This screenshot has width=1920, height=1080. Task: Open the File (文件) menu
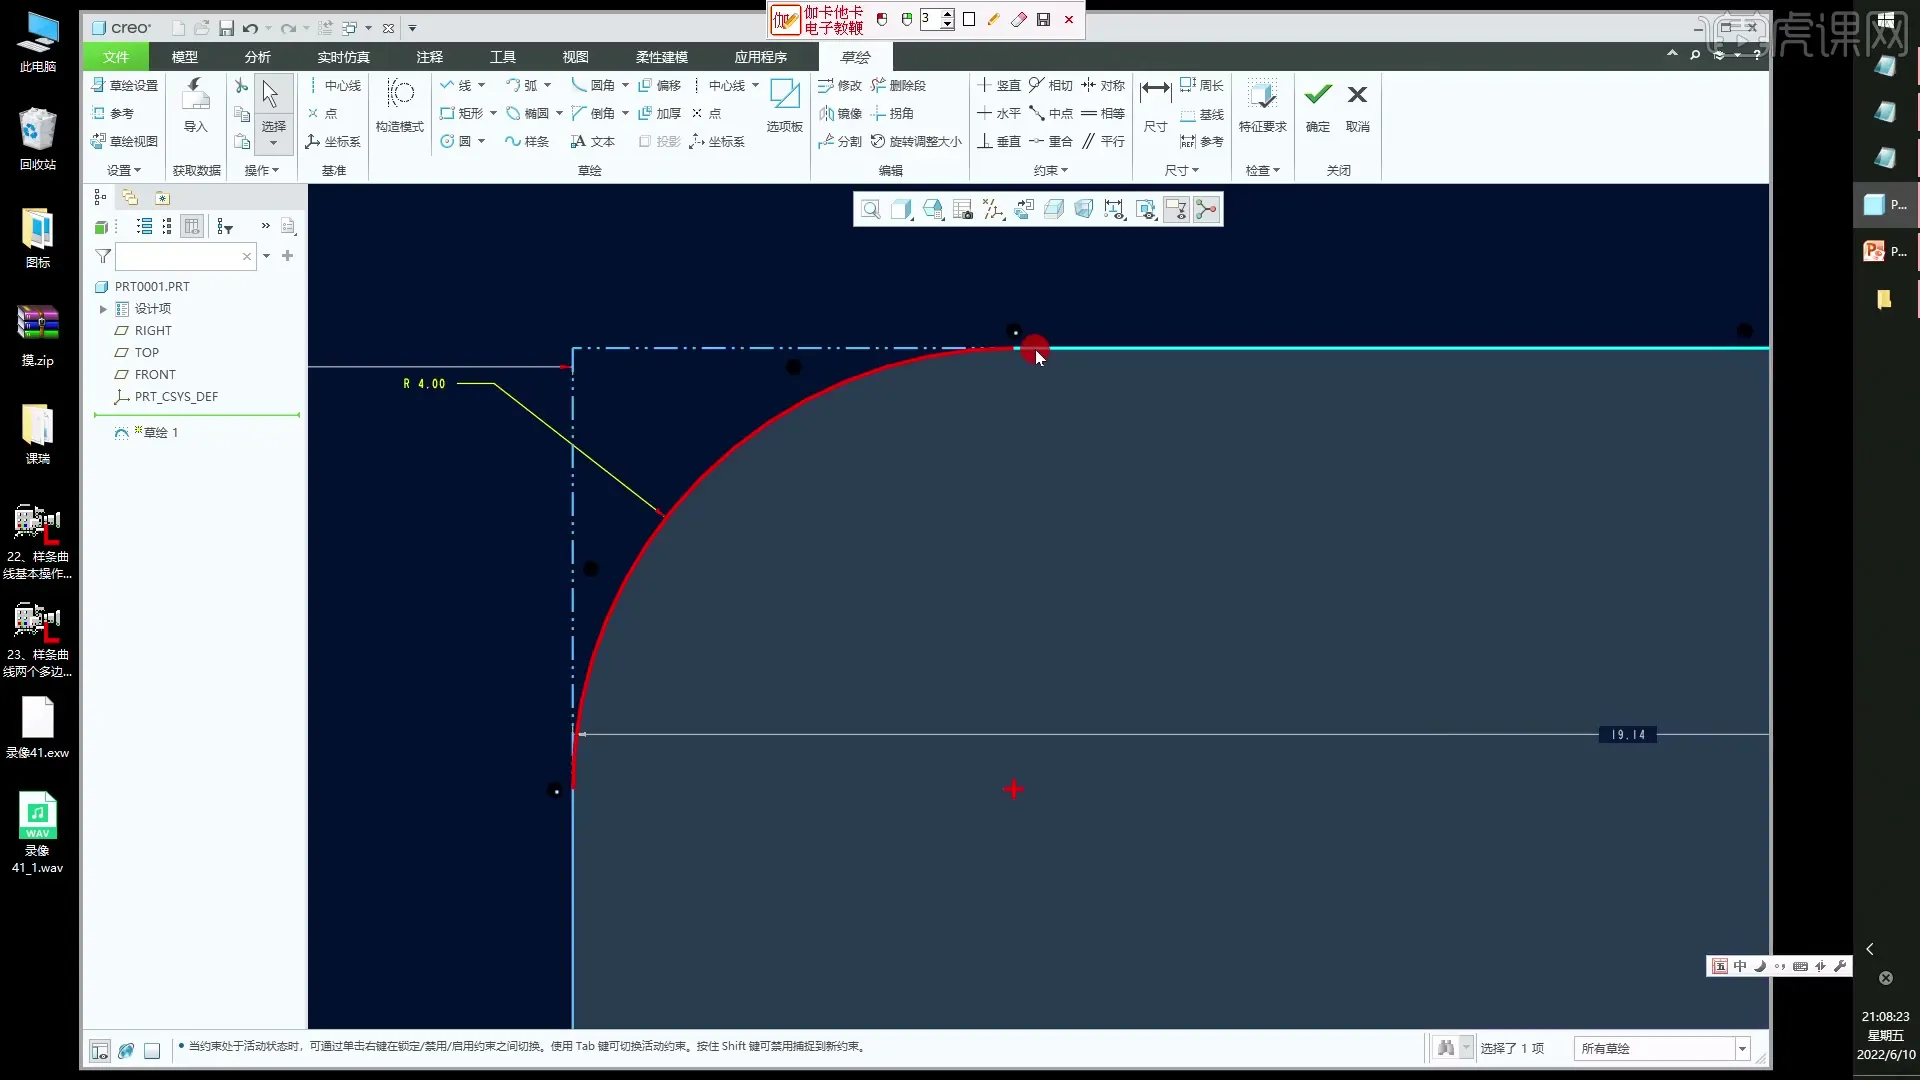pyautogui.click(x=116, y=57)
